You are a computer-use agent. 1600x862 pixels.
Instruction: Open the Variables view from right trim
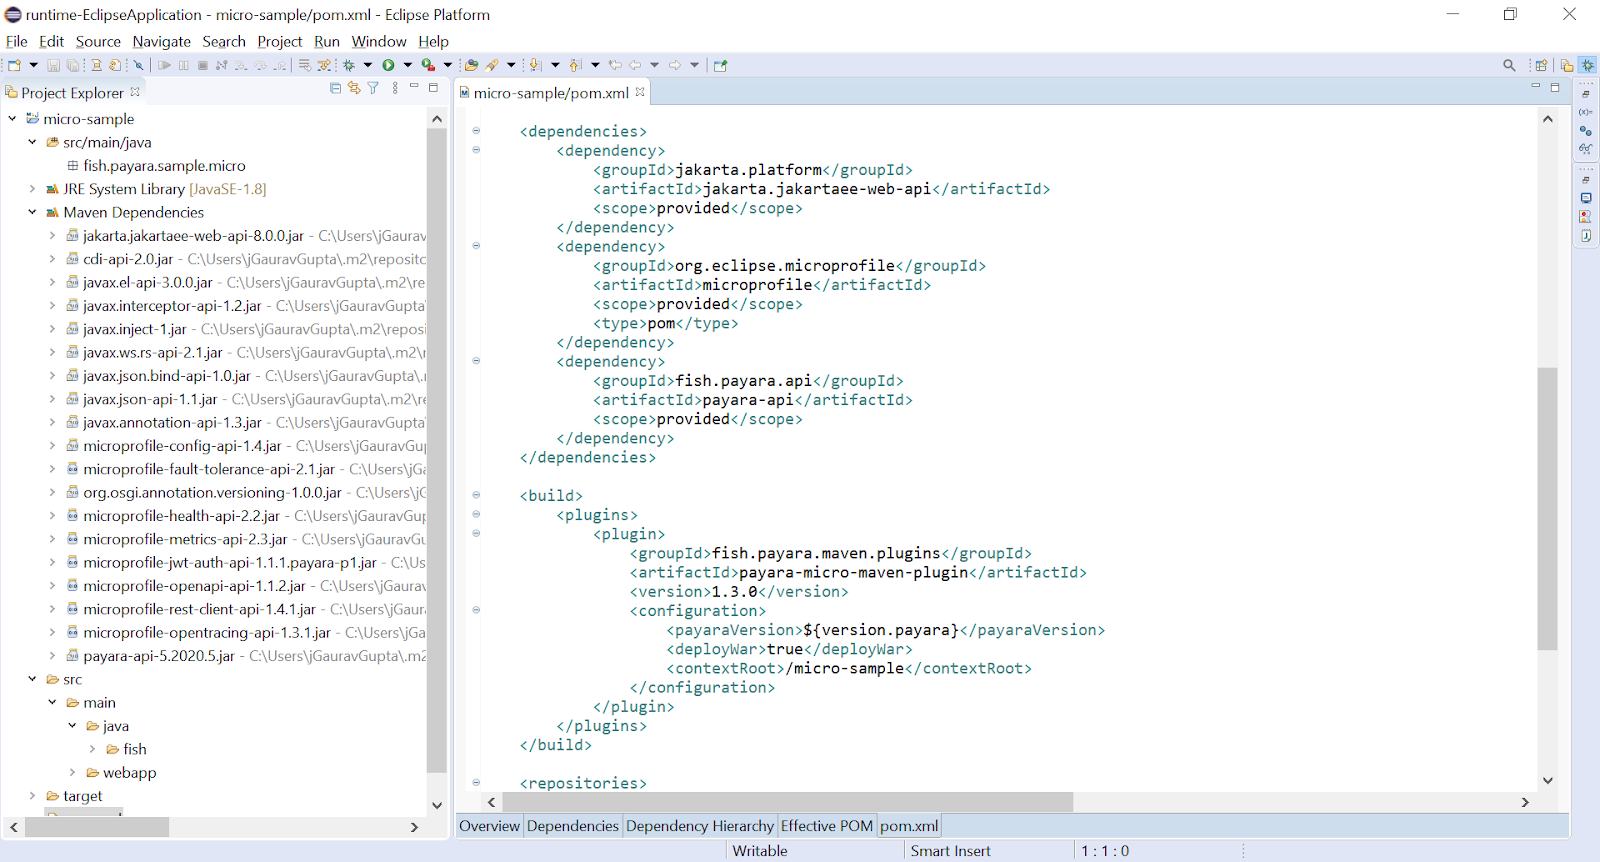click(1586, 112)
